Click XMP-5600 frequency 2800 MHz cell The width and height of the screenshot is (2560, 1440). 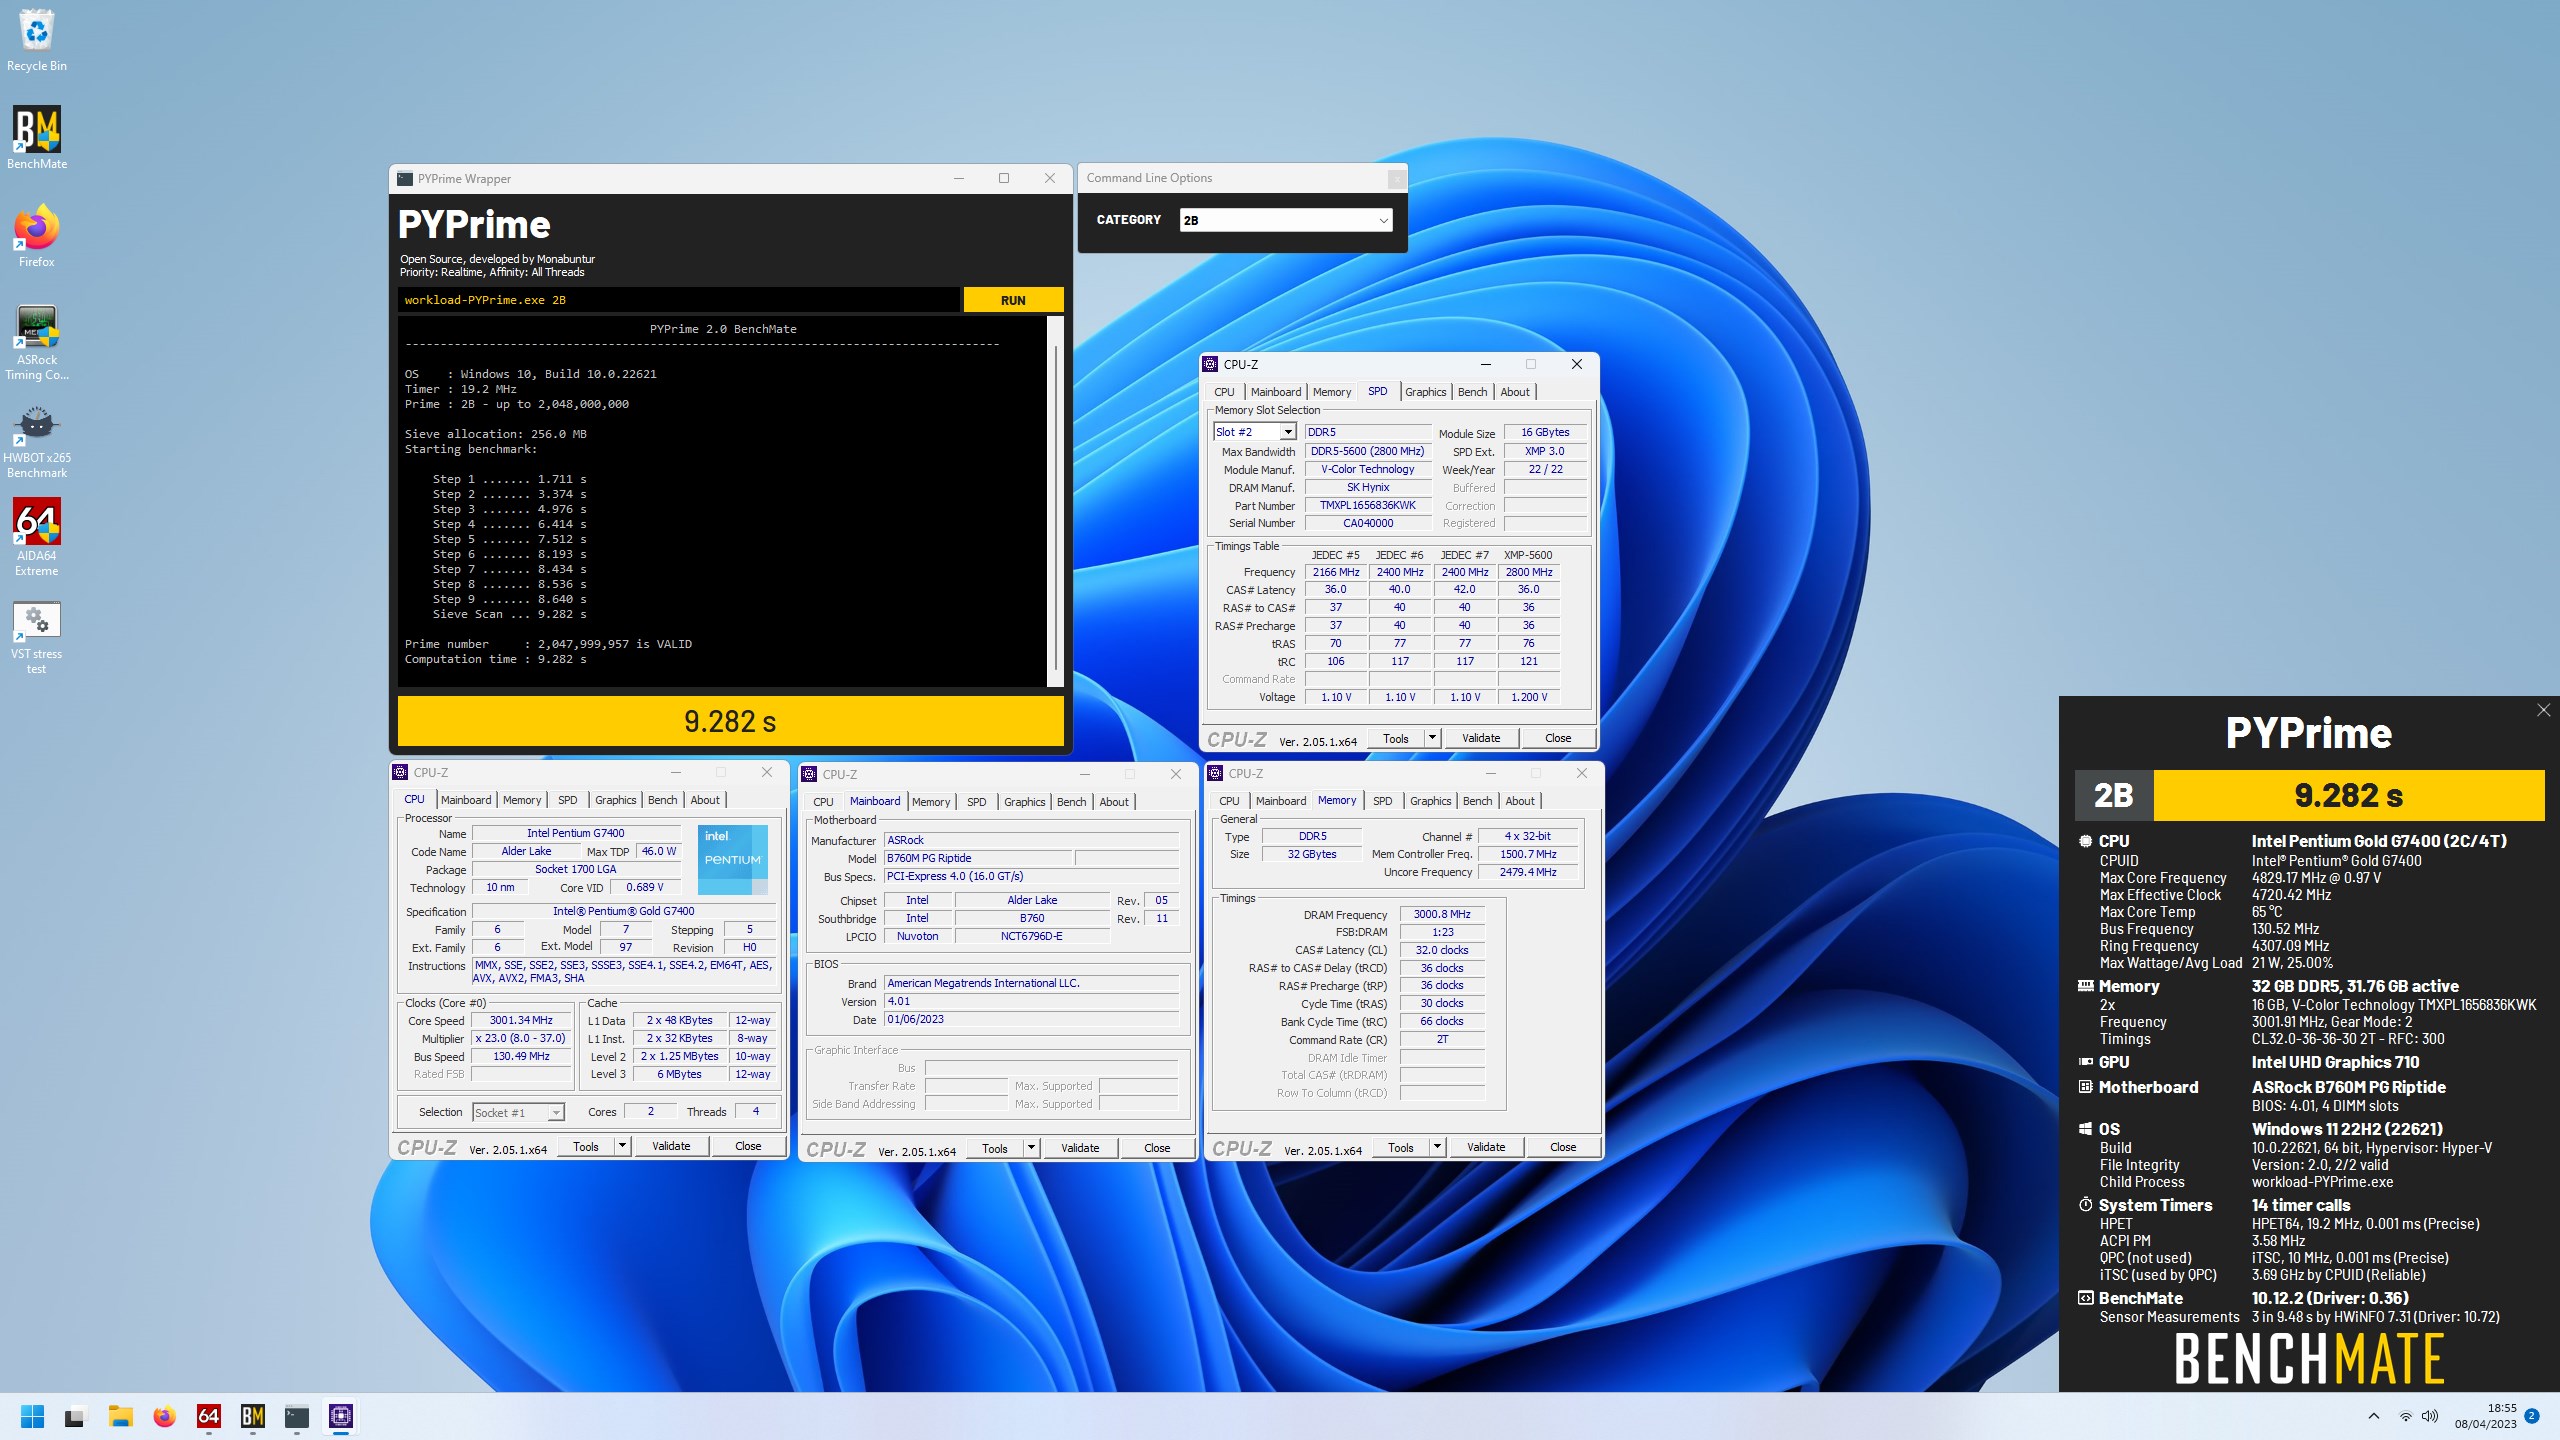(1529, 572)
